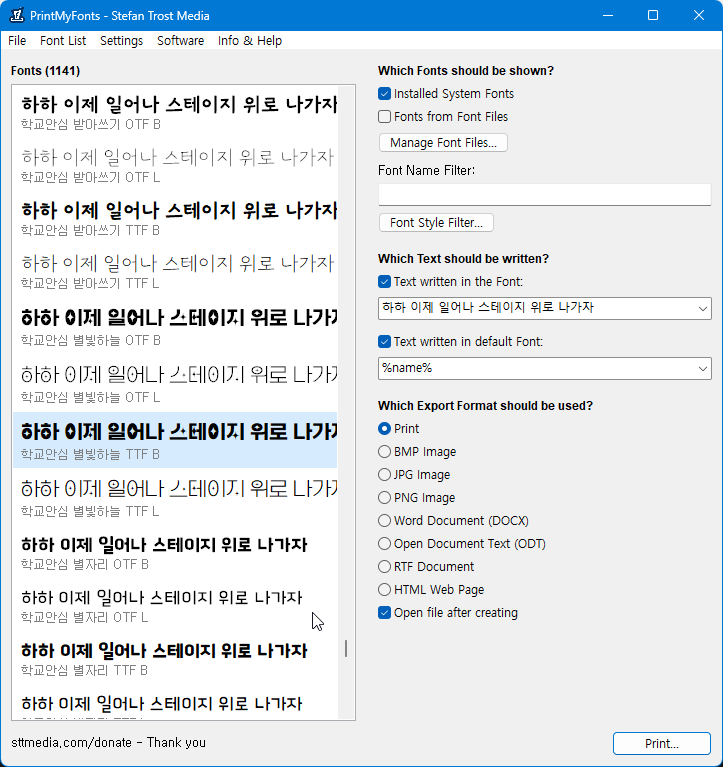Click the font list scrollbar thumb
Viewport: 723px width, 767px height.
(x=346, y=649)
